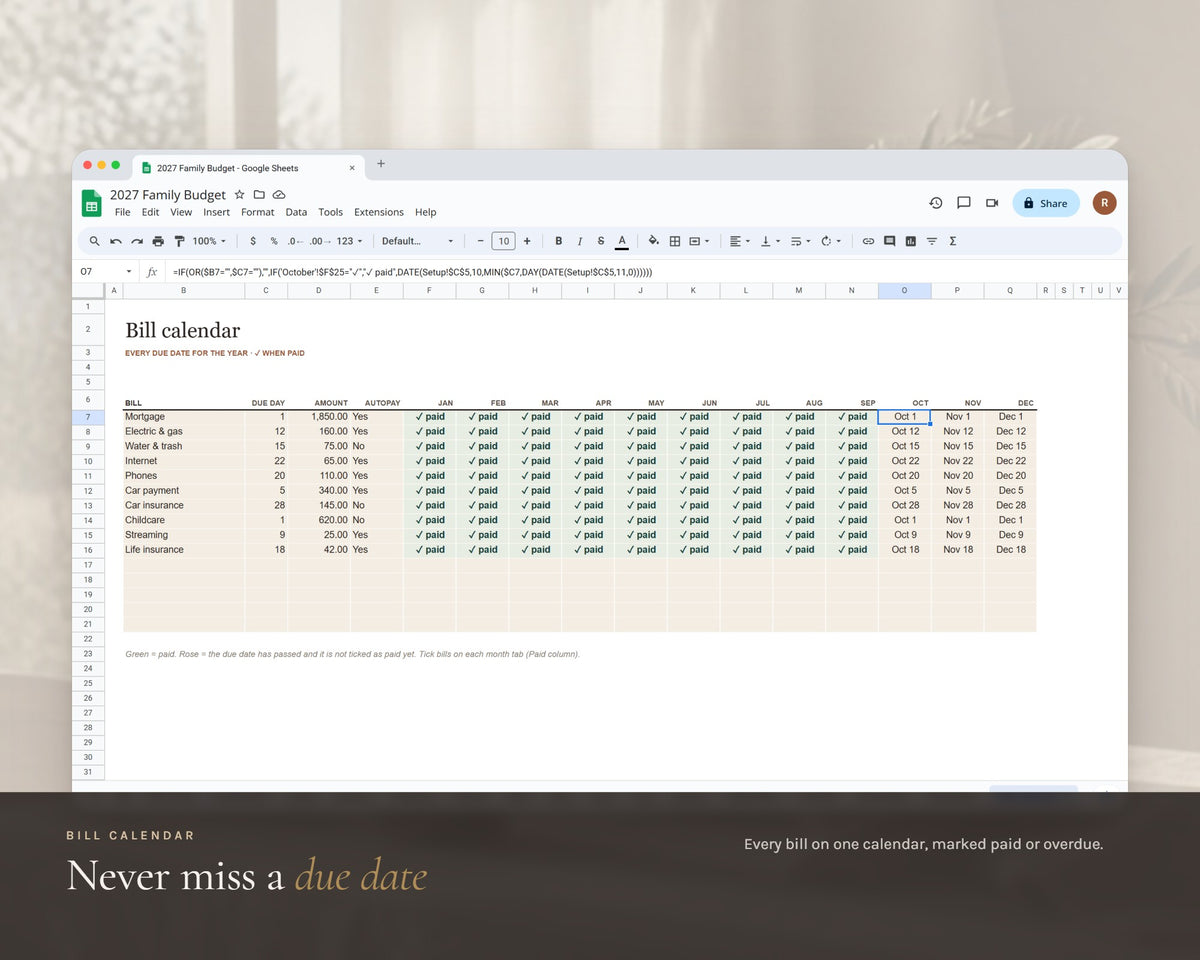
Task: Open the fill color picker
Action: pyautogui.click(x=654, y=241)
